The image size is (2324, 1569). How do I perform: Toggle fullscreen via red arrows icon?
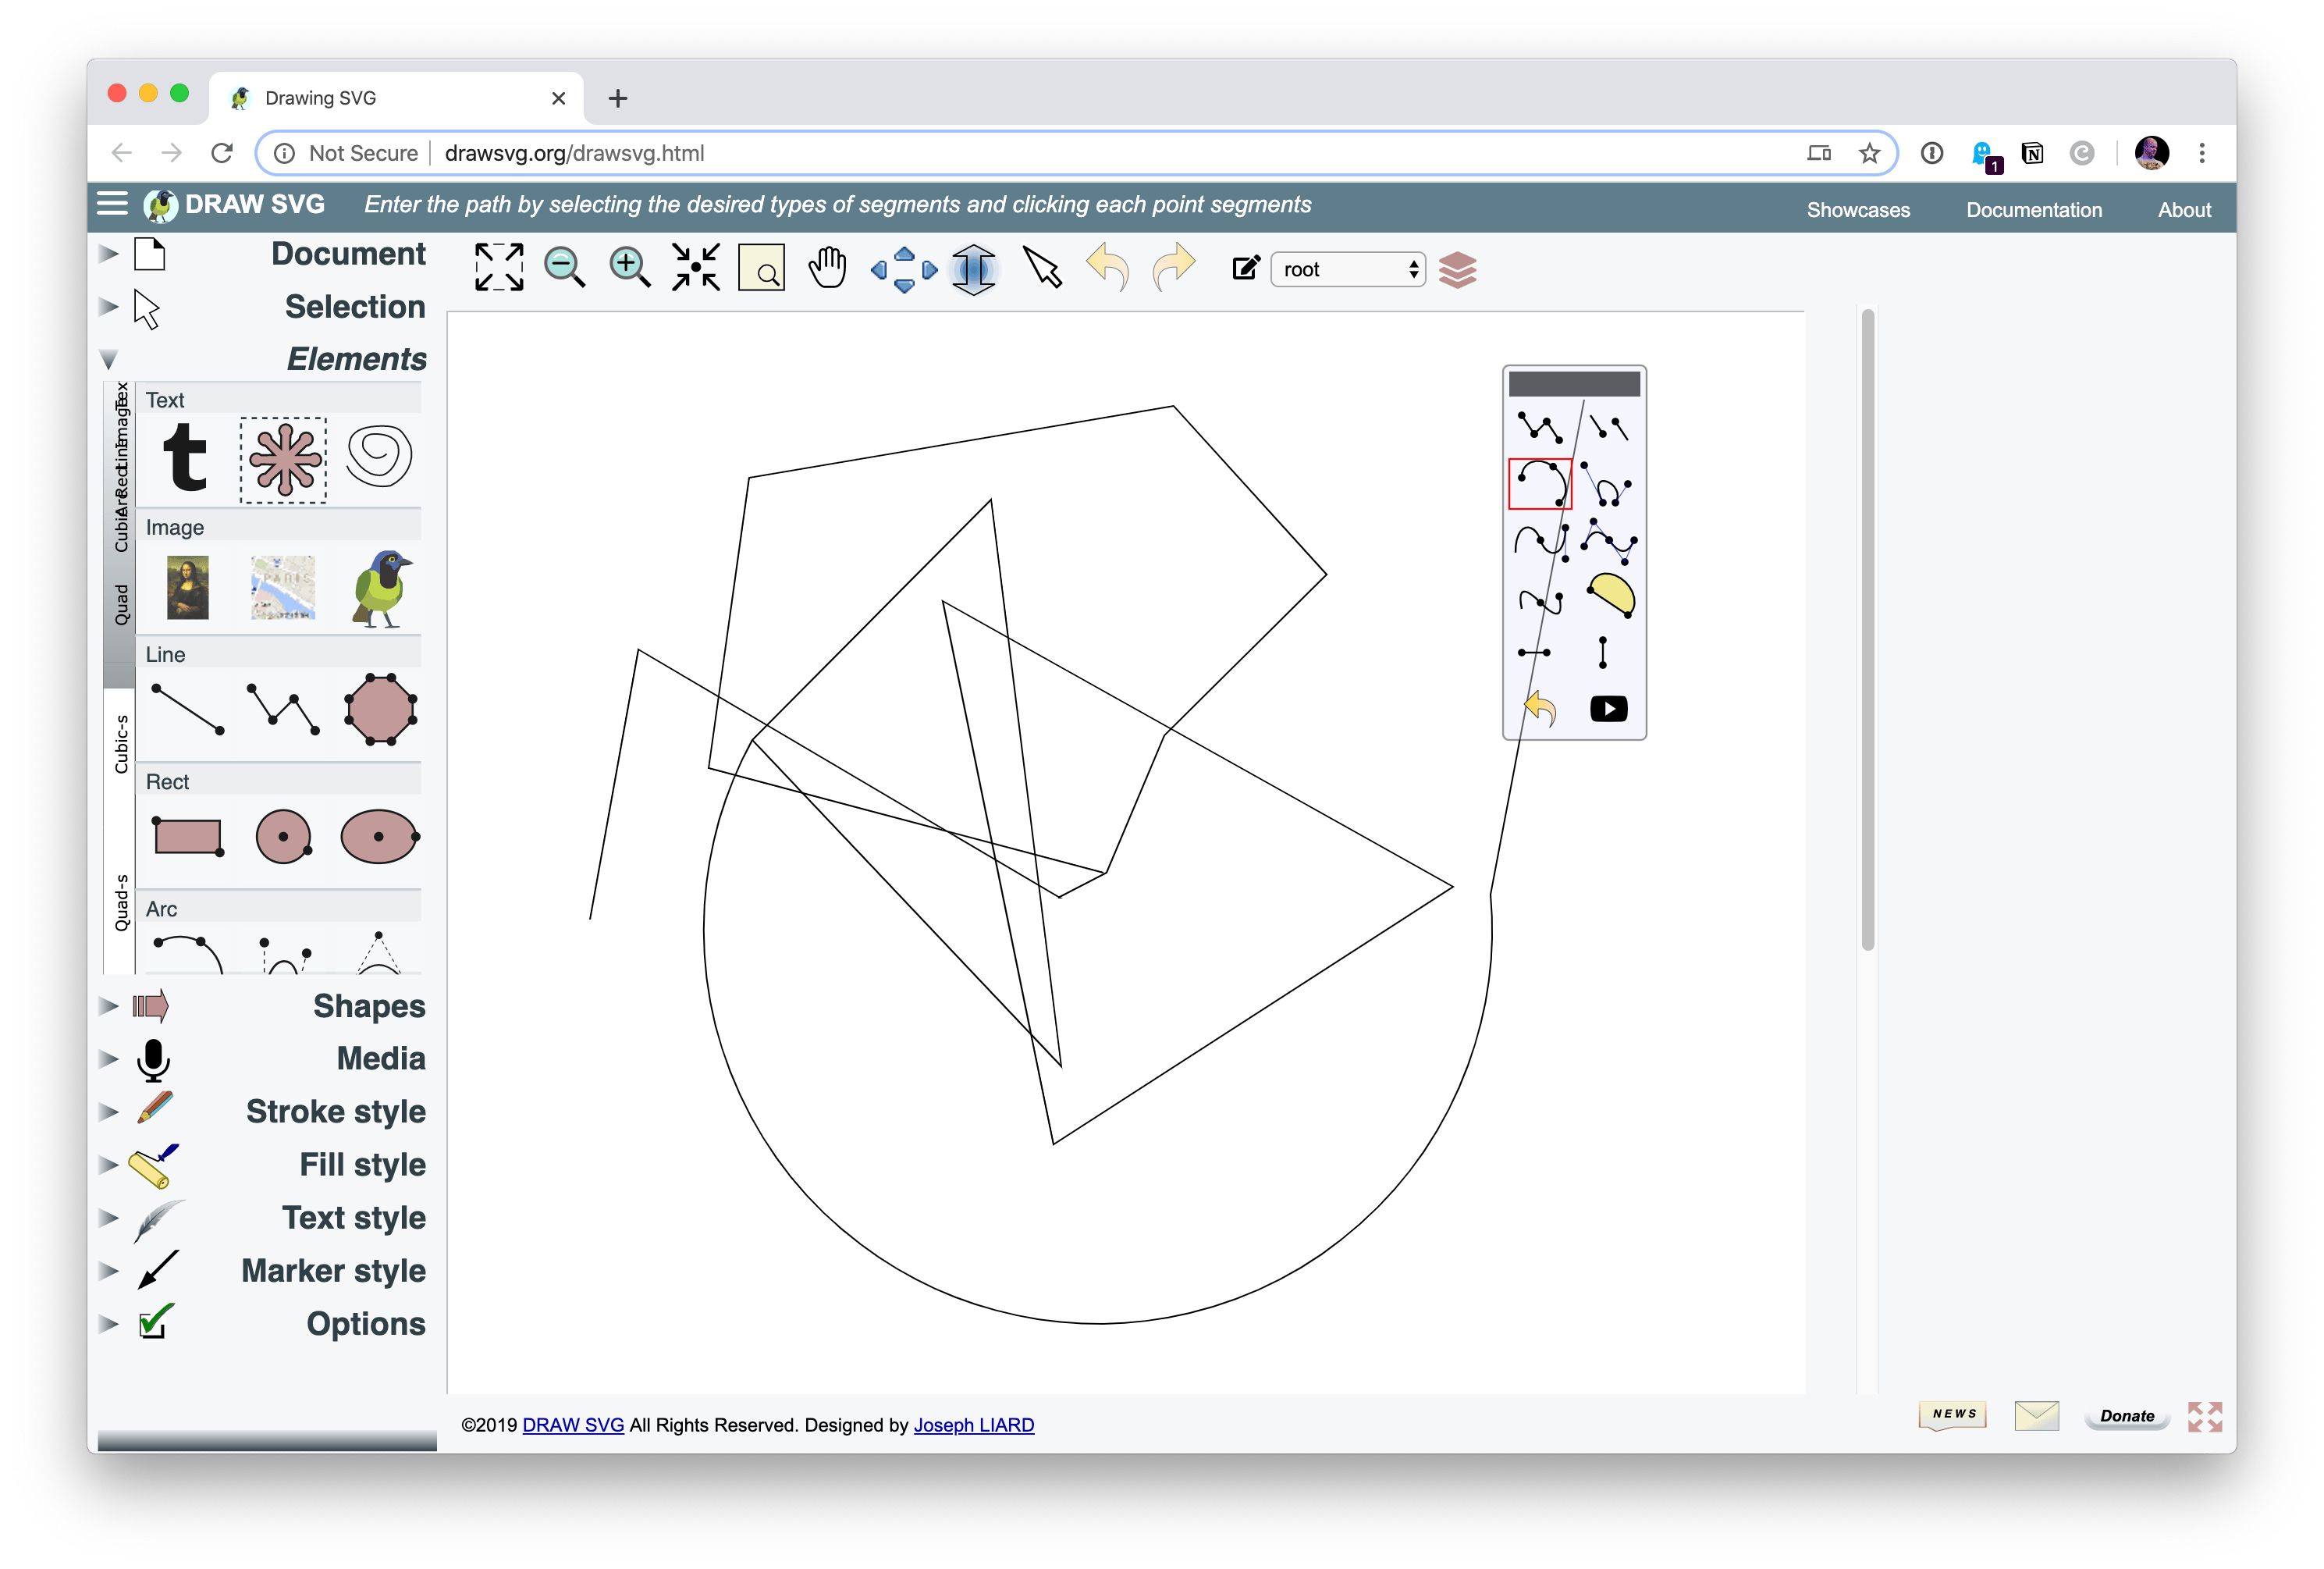[x=2204, y=1416]
